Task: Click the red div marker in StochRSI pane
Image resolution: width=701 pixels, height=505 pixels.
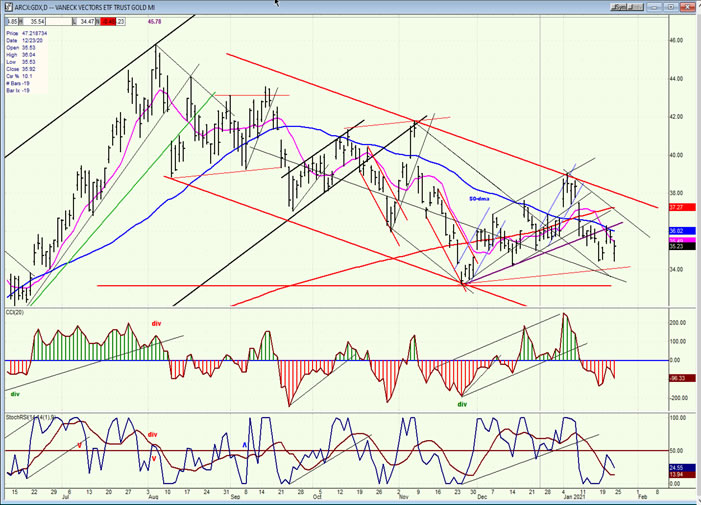Action: click(152, 434)
